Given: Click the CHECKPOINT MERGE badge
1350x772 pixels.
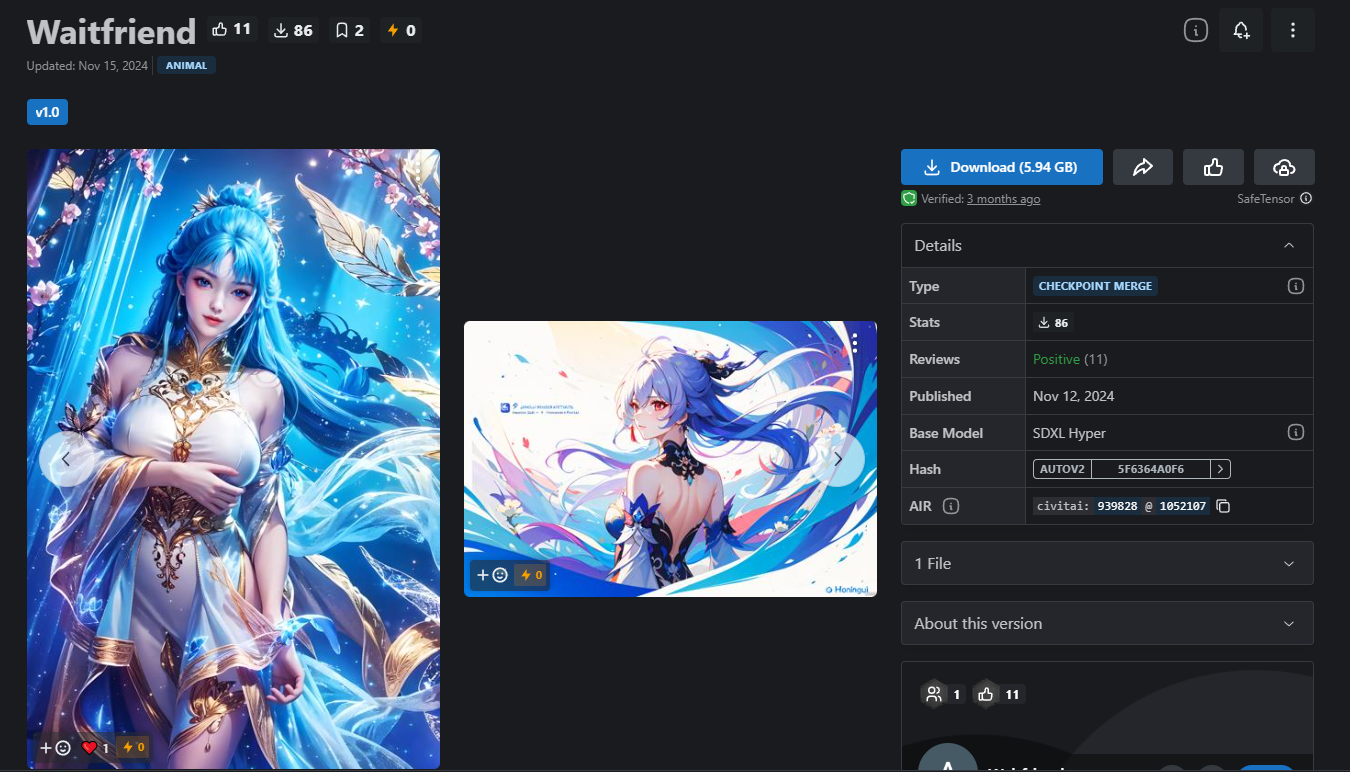Looking at the screenshot, I should 1095,286.
